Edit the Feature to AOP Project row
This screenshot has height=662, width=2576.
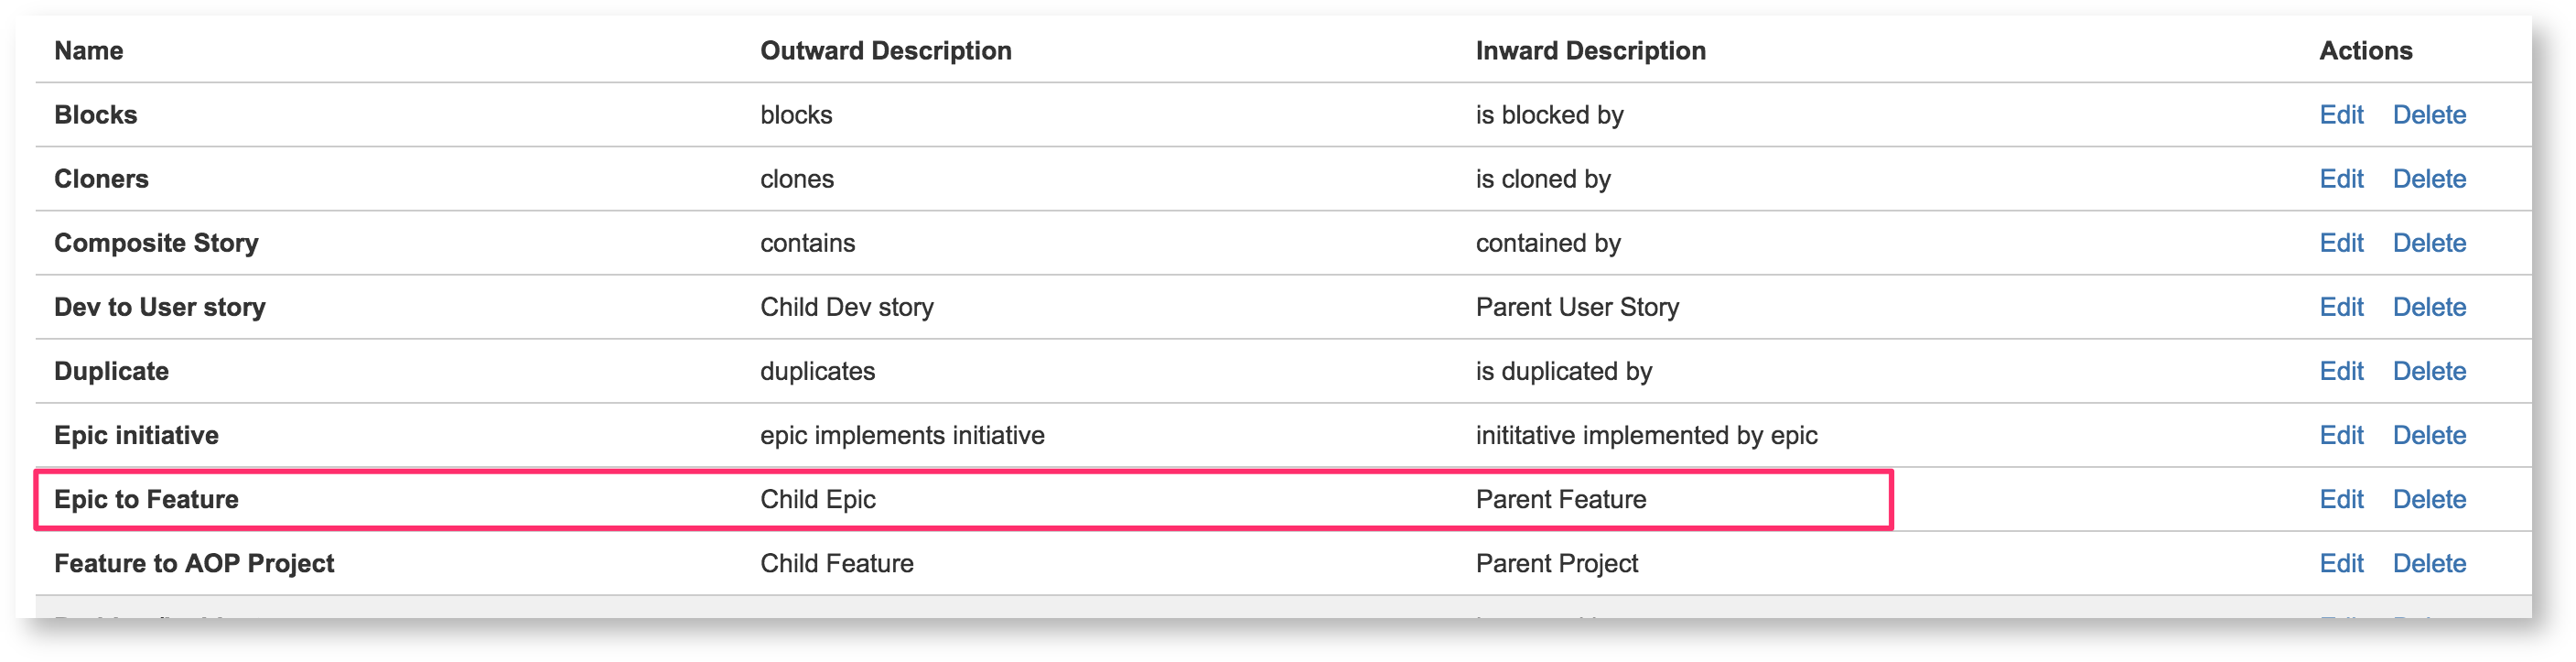2340,563
